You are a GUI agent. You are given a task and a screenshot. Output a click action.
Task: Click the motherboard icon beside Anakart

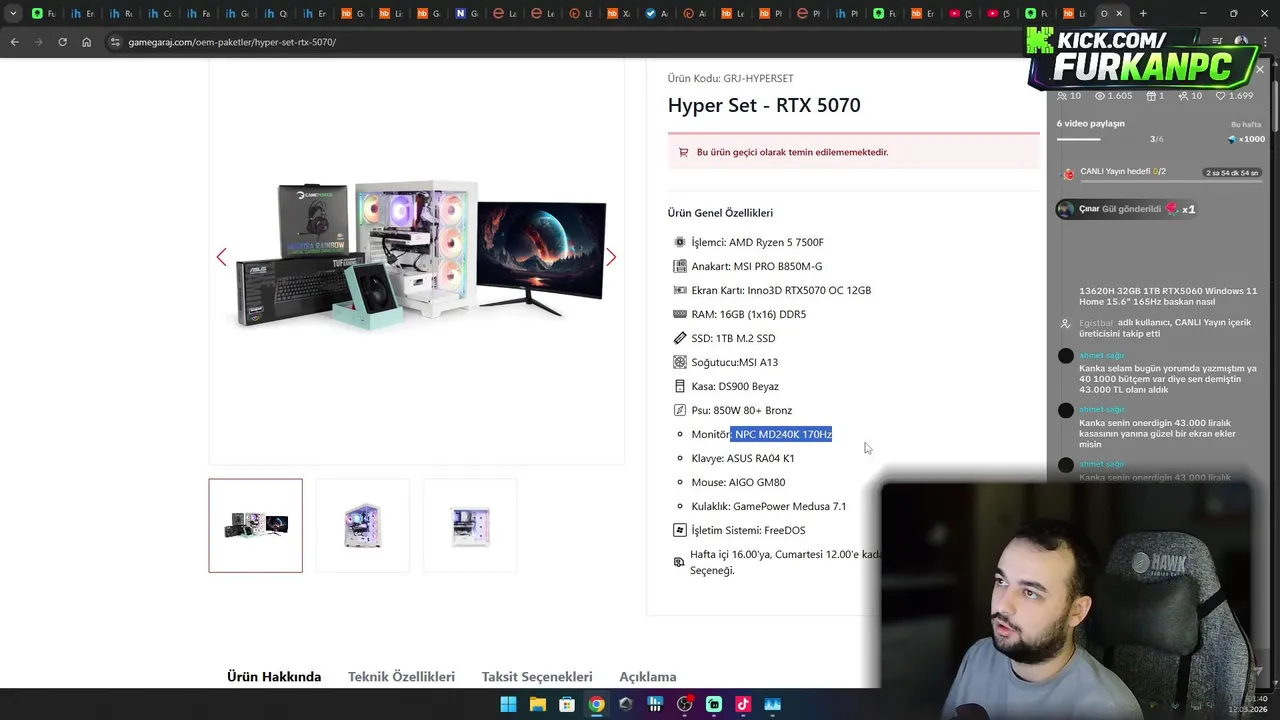680,266
